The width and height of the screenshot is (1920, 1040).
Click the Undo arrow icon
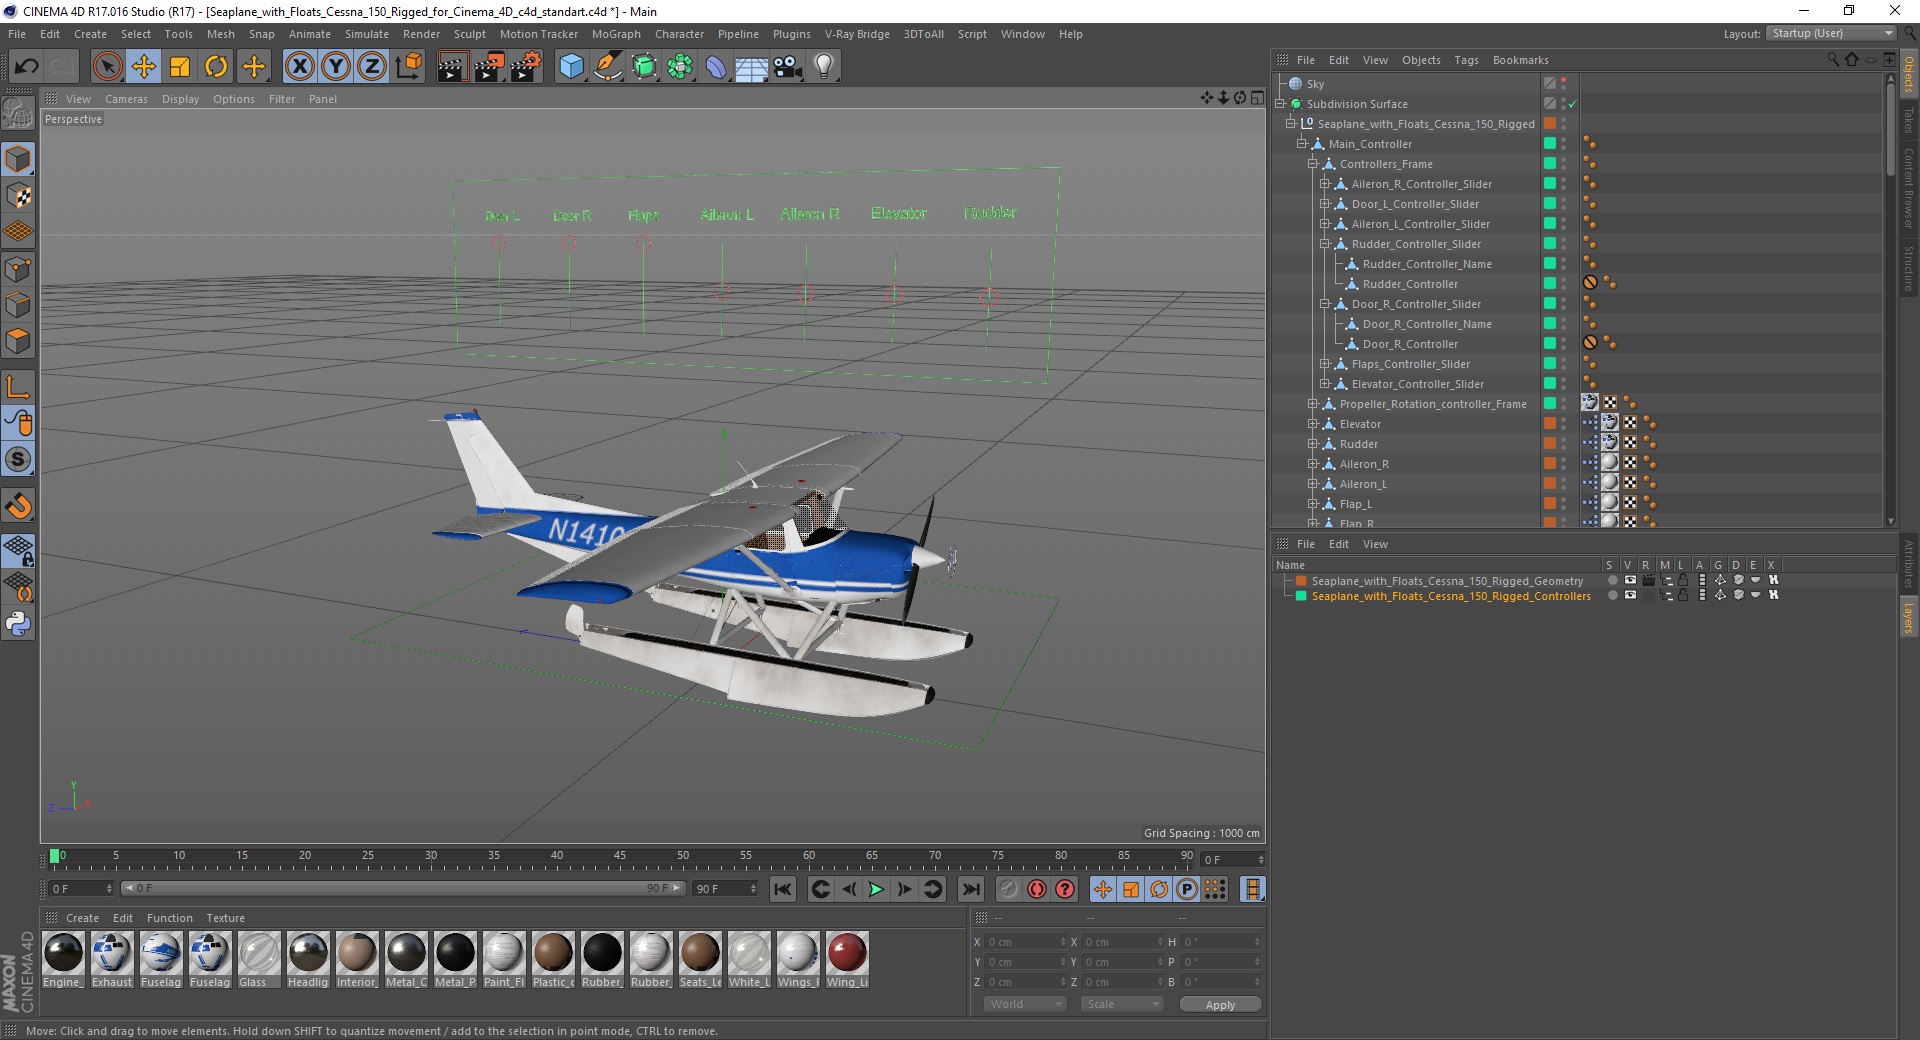(x=27, y=67)
